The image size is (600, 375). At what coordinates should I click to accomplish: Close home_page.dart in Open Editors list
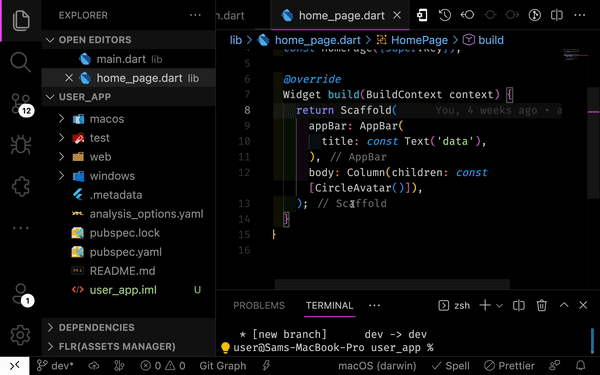coord(69,78)
